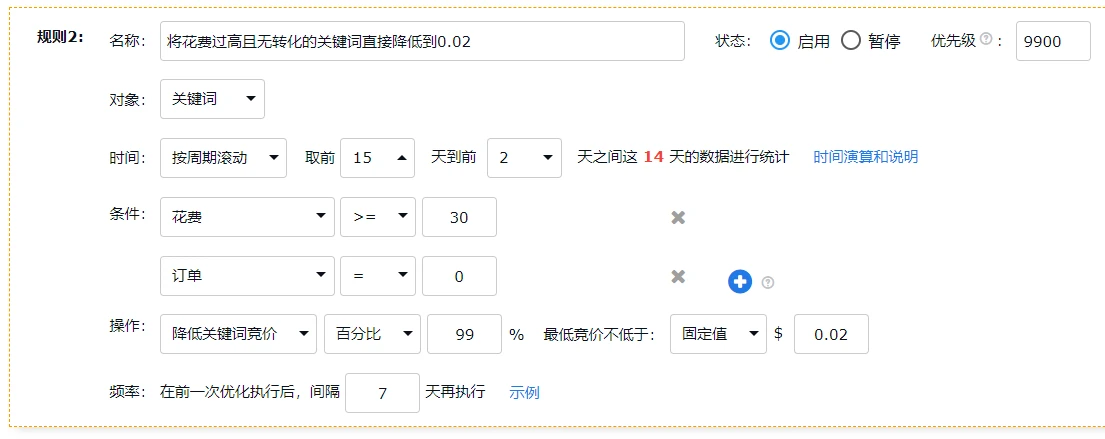Image resolution: width=1105 pixels, height=439 pixels.
Task: Focus the priority field showing 9900
Action: [x=1052, y=41]
